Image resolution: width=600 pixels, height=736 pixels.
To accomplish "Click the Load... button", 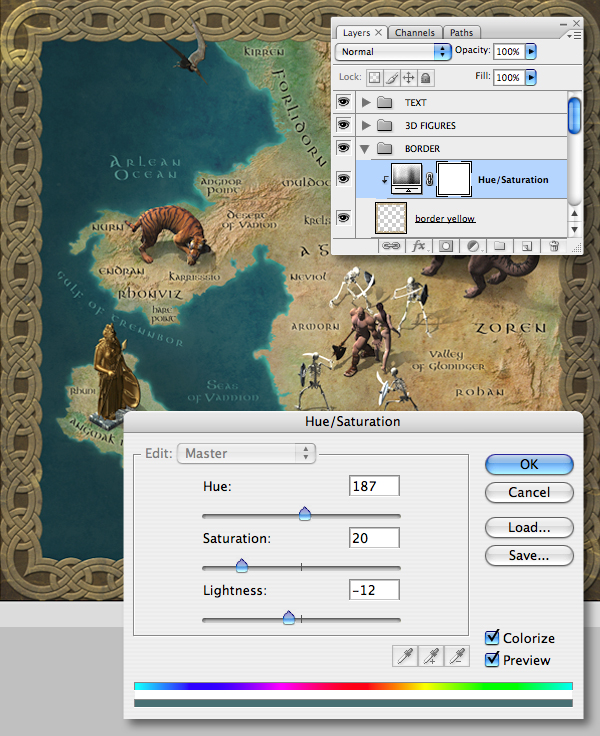I will pyautogui.click(x=529, y=528).
